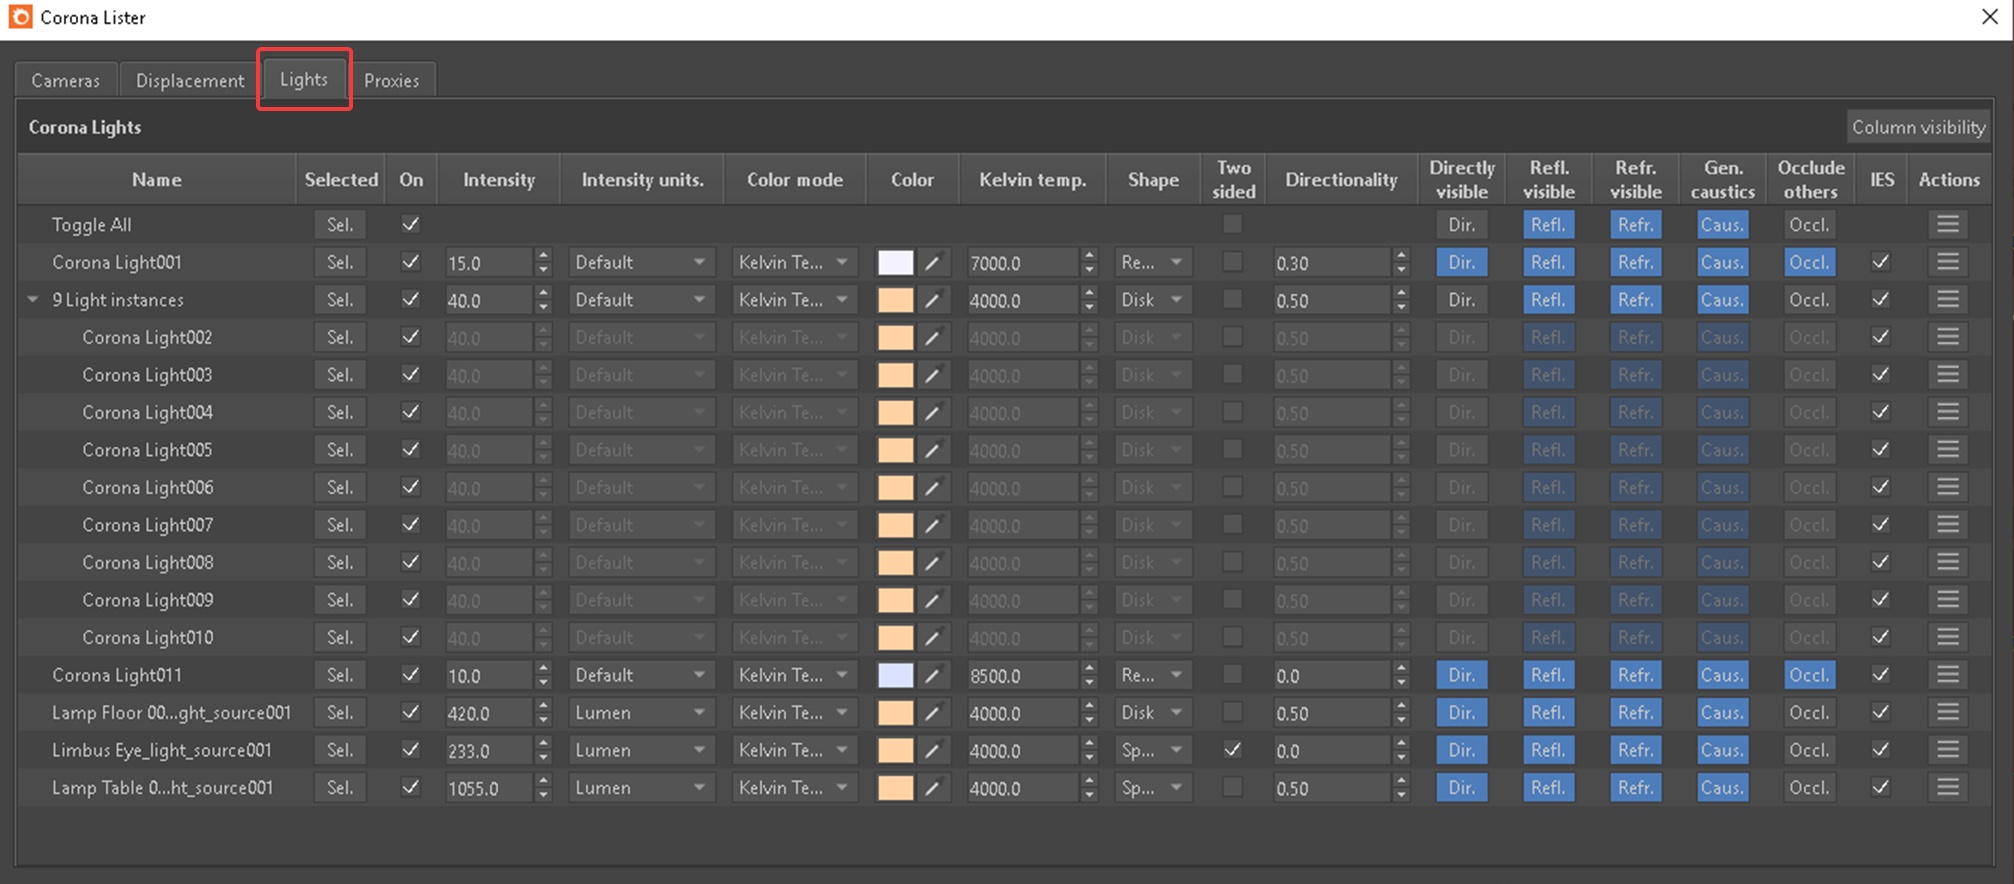2014x884 pixels.
Task: Click Sel. button for Corona Light001
Action: 340,262
